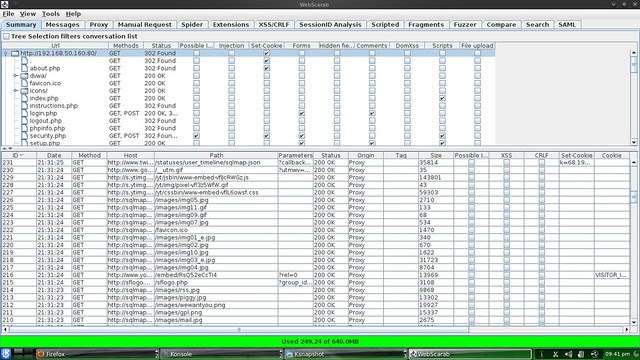Click the green memory usage bar
This screenshot has width=640, height=360.
click(x=320, y=342)
